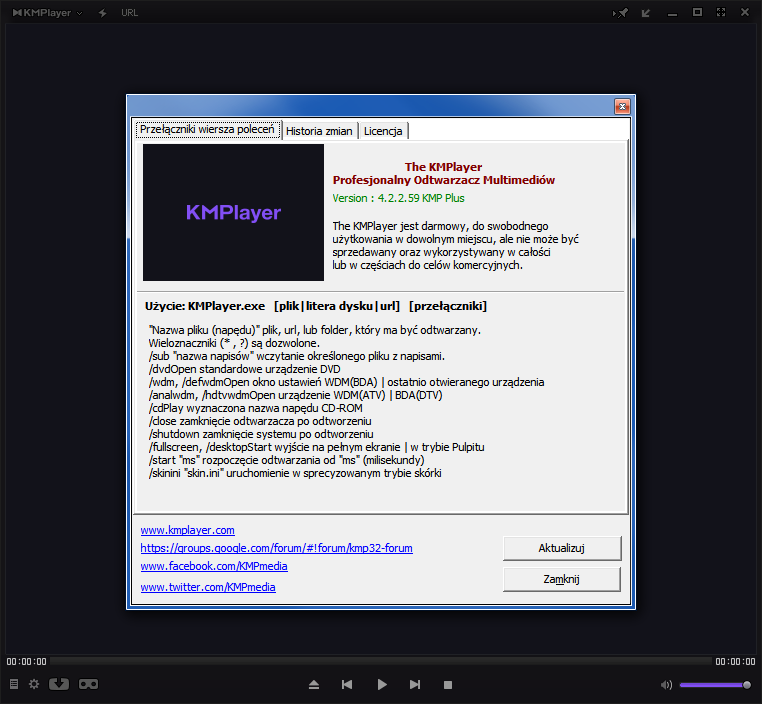Click the /close switch description line

click(260, 421)
